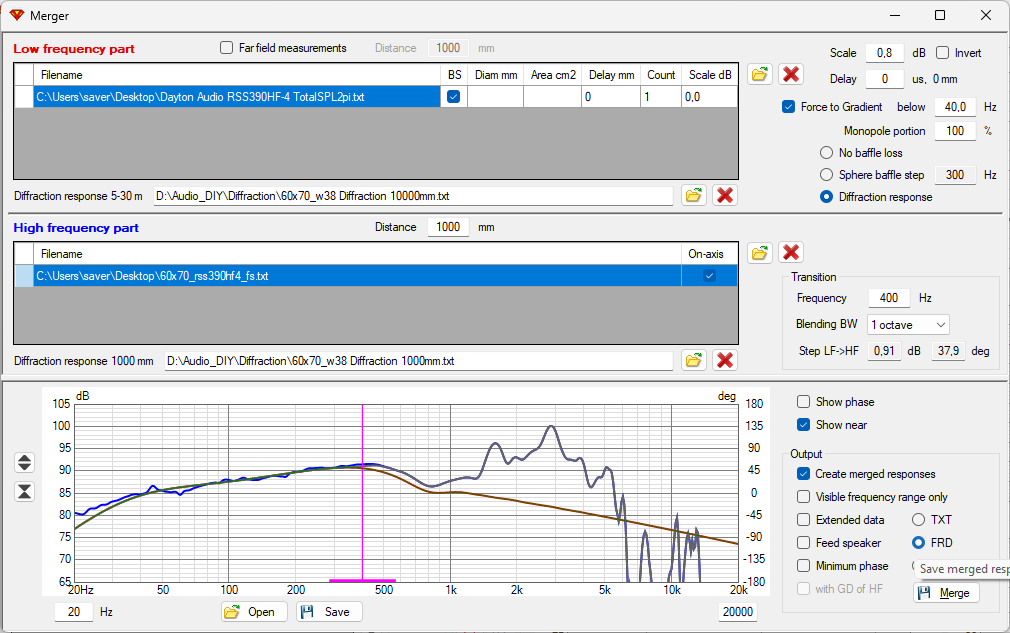
Task: Edit Step LF->HF degrees field
Action: click(948, 351)
